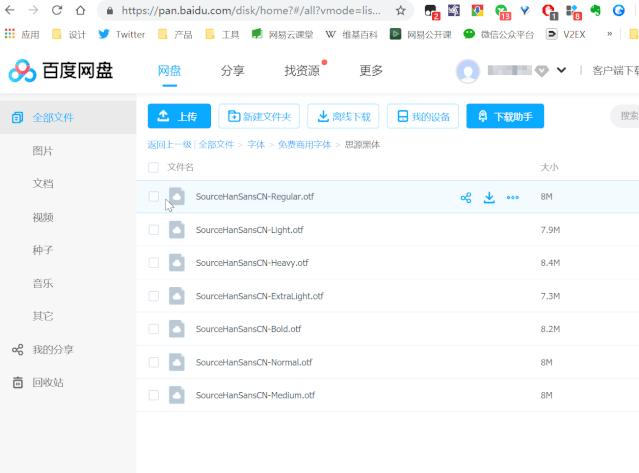Select 图片 in the sidebar

pos(43,151)
